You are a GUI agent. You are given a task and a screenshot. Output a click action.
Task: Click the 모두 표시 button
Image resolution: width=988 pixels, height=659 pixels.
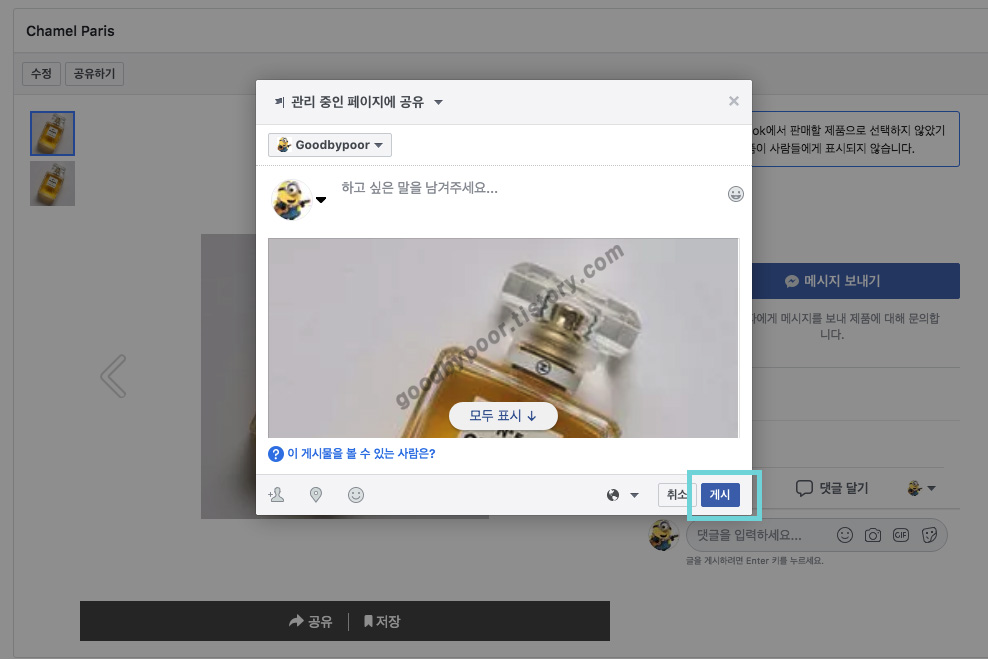pyautogui.click(x=503, y=416)
